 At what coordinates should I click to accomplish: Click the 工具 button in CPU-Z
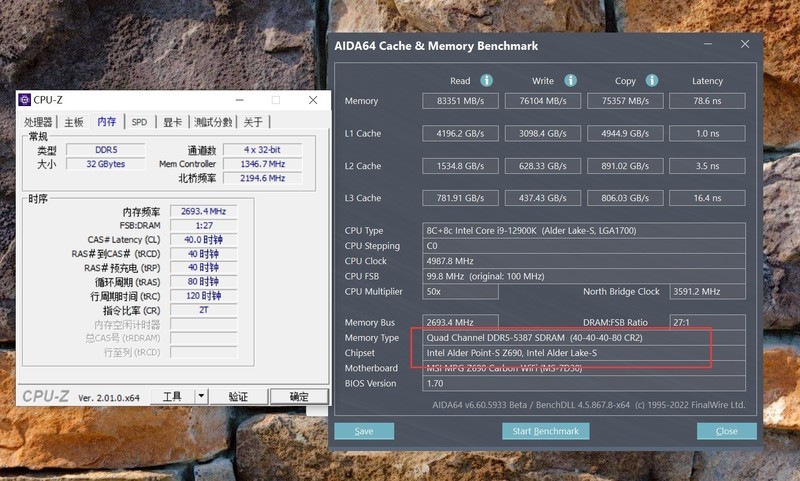[x=172, y=396]
